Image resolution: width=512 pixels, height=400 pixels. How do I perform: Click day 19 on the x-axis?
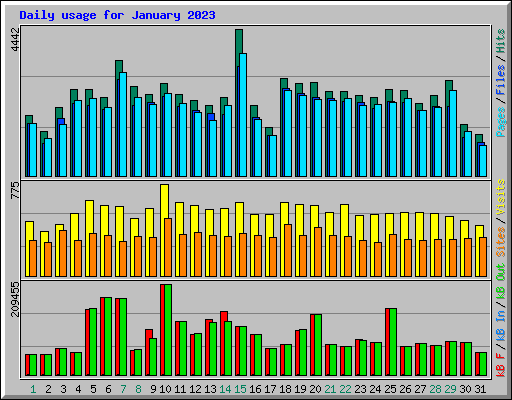coord(300,389)
